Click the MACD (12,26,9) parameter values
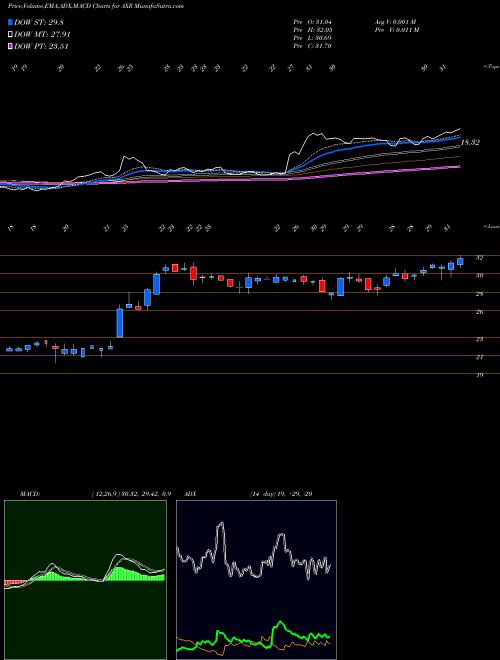The image size is (500, 660). [130, 494]
